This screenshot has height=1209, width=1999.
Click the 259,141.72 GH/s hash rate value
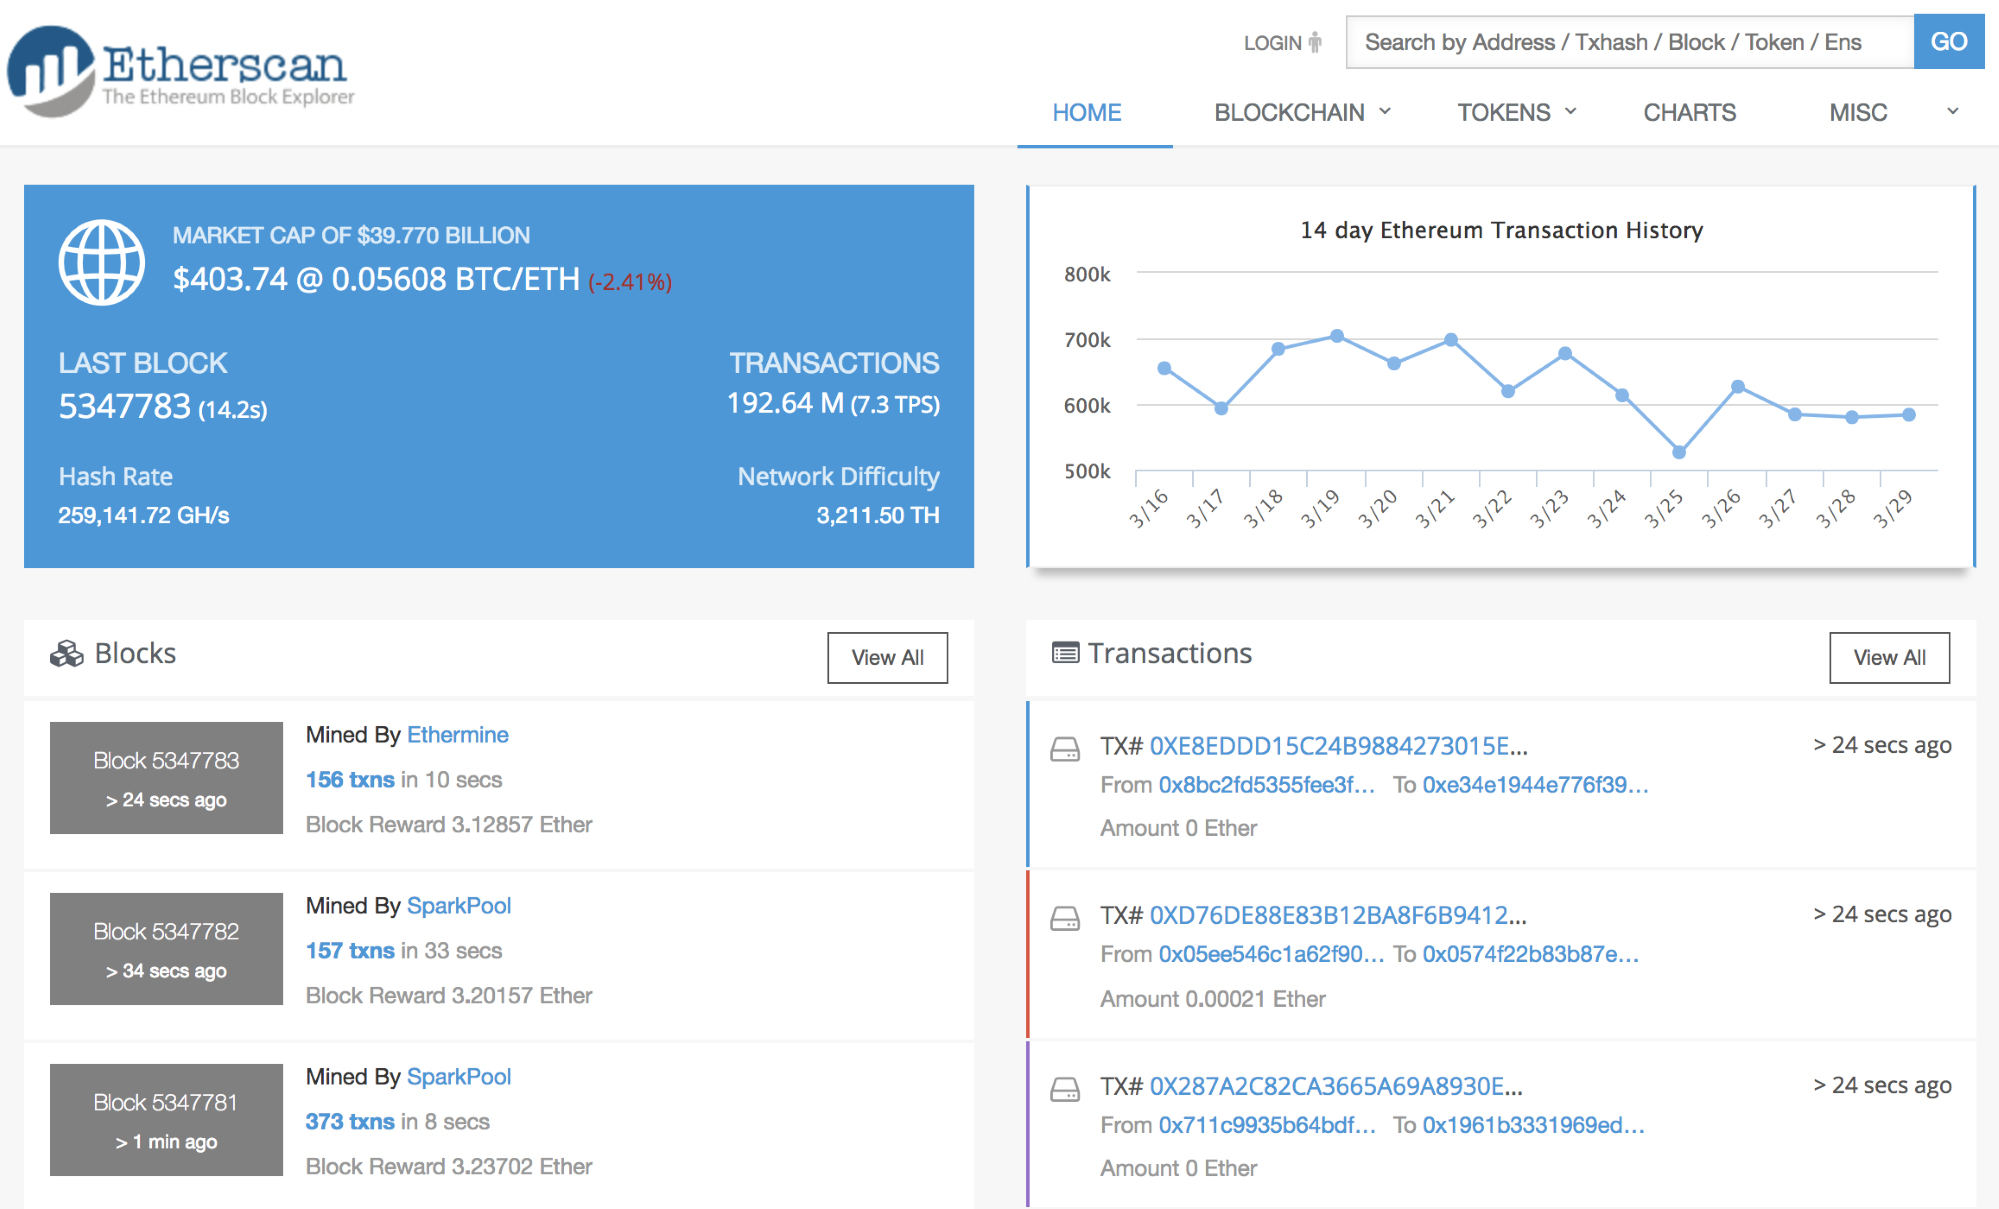pyautogui.click(x=144, y=515)
